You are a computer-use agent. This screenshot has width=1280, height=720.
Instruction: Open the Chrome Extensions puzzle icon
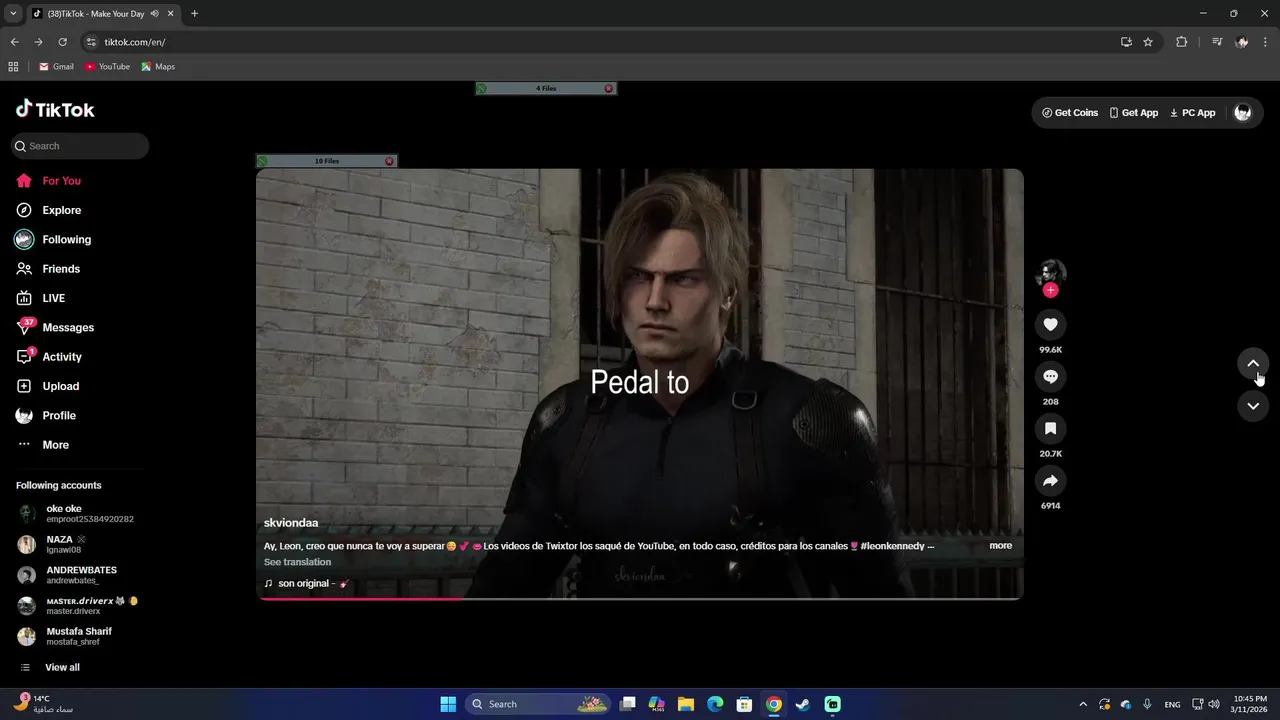pos(1181,42)
